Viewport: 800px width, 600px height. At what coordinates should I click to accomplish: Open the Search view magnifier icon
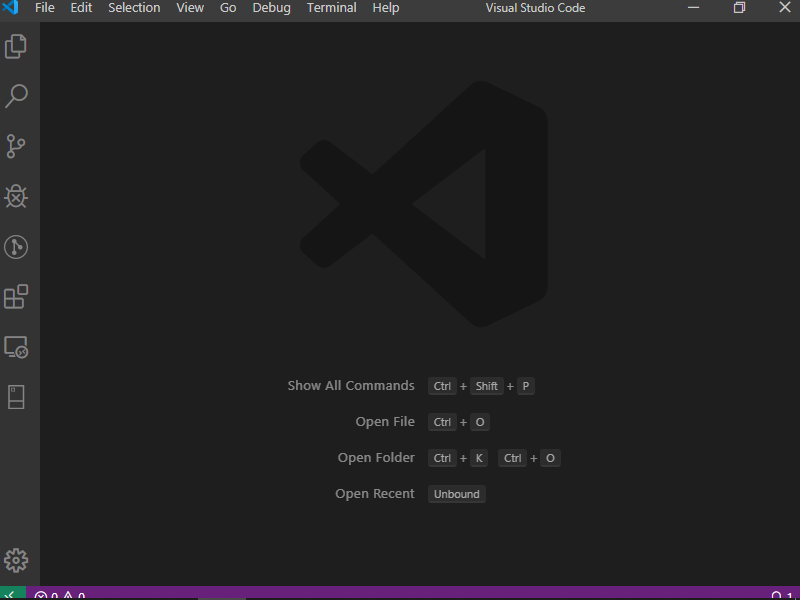point(16,96)
